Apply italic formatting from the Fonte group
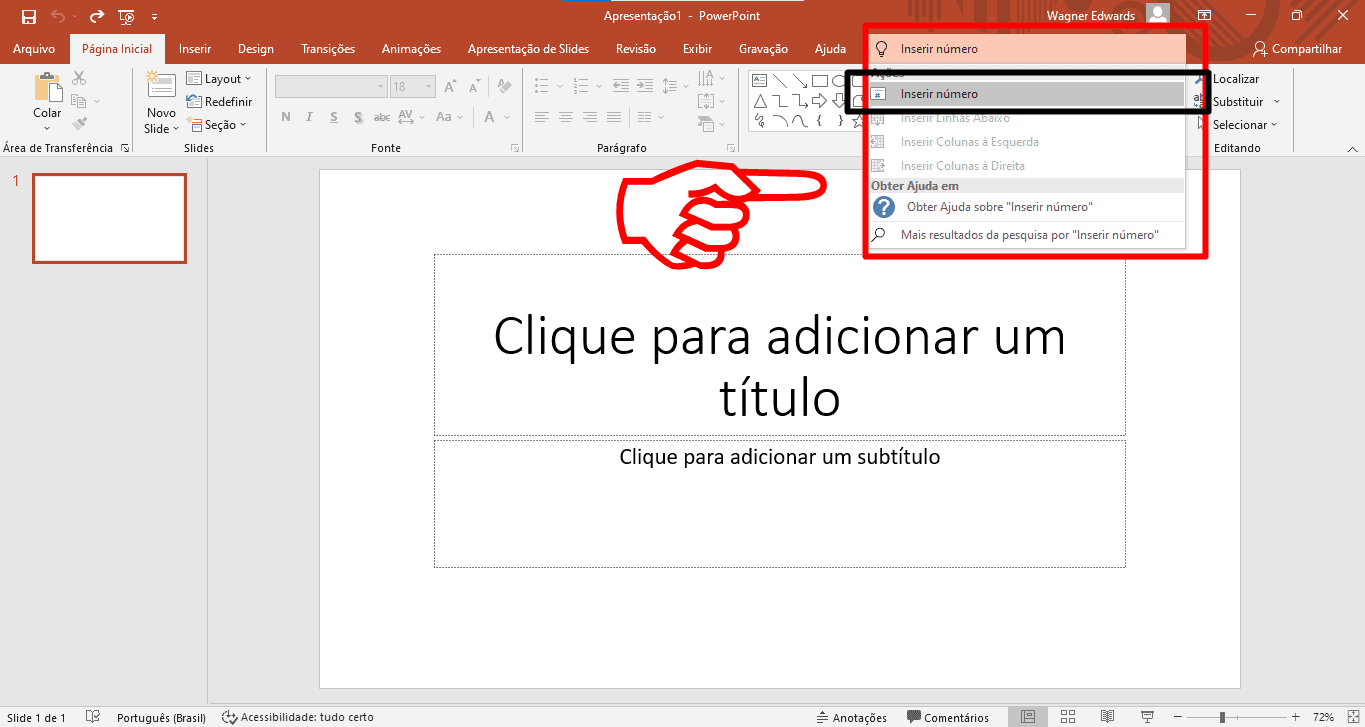 coord(309,117)
